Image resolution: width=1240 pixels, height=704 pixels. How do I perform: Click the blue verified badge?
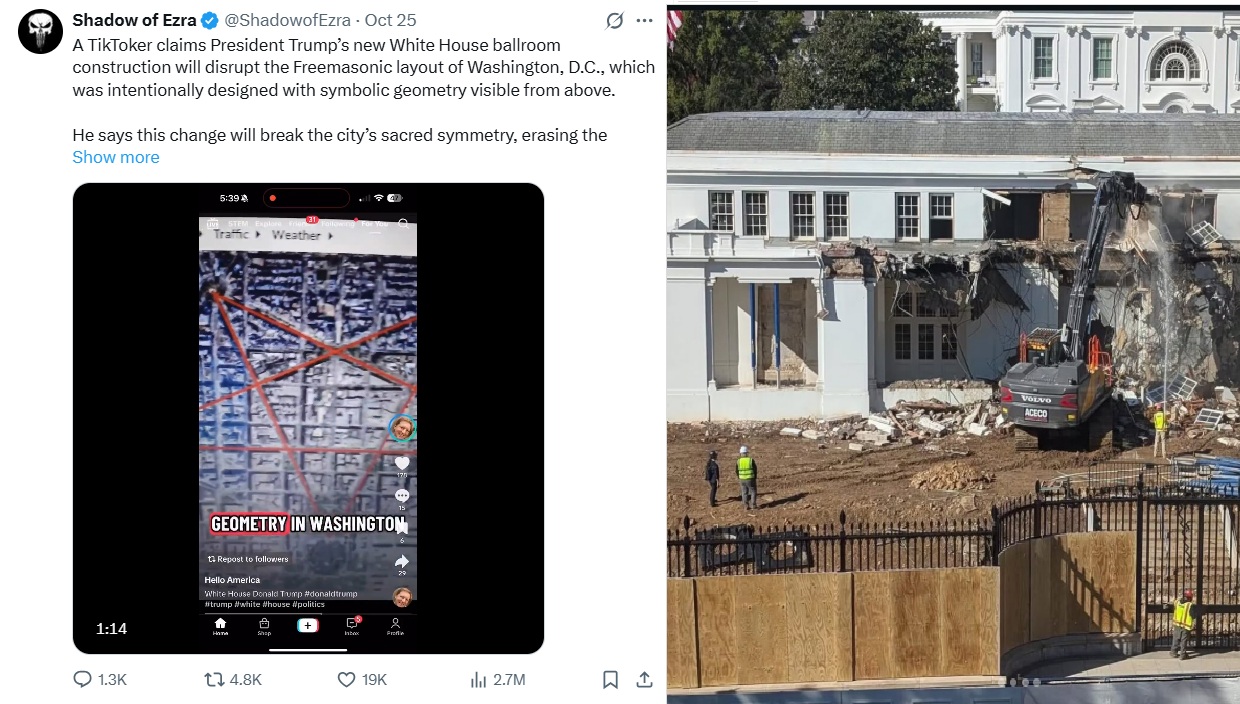(210, 20)
